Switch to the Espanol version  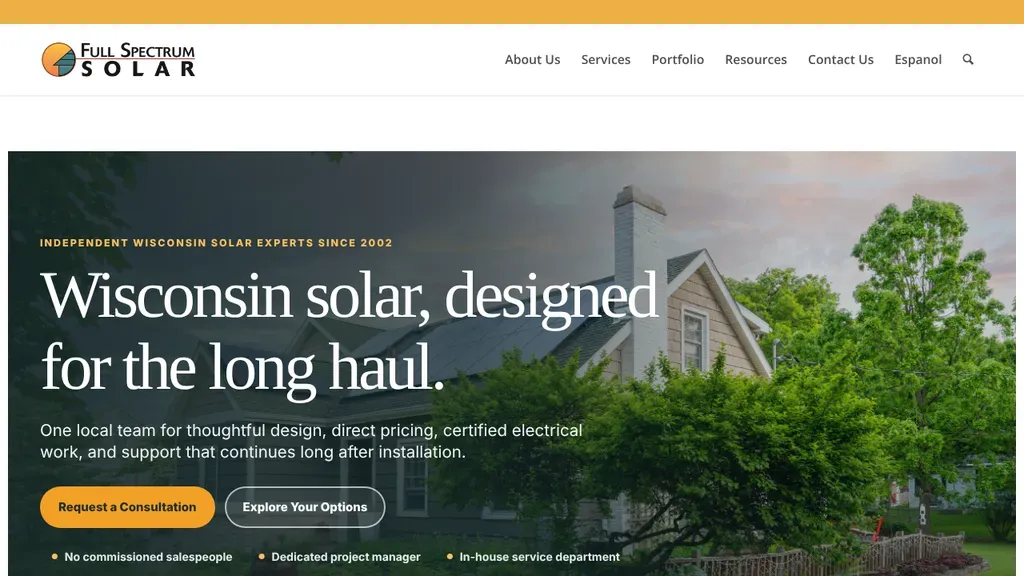click(x=918, y=59)
